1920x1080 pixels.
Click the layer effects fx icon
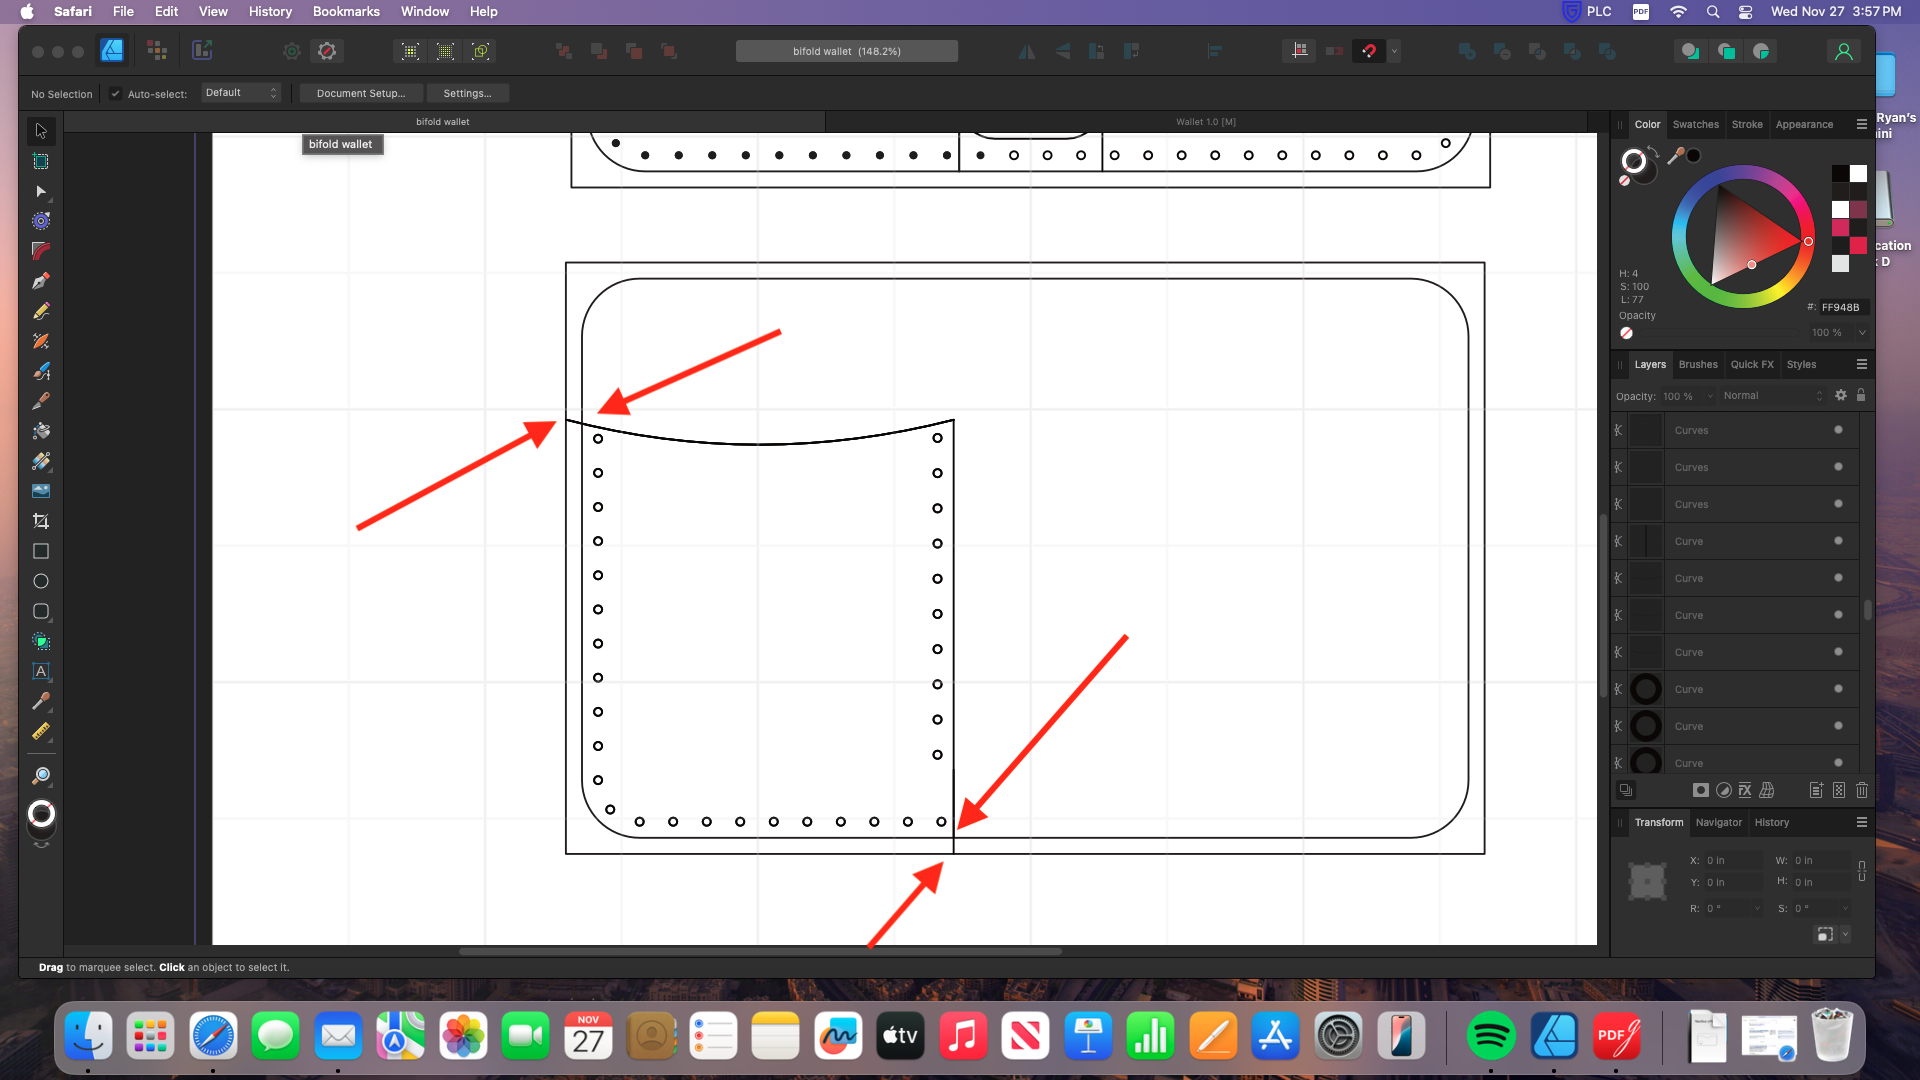pos(1745,790)
